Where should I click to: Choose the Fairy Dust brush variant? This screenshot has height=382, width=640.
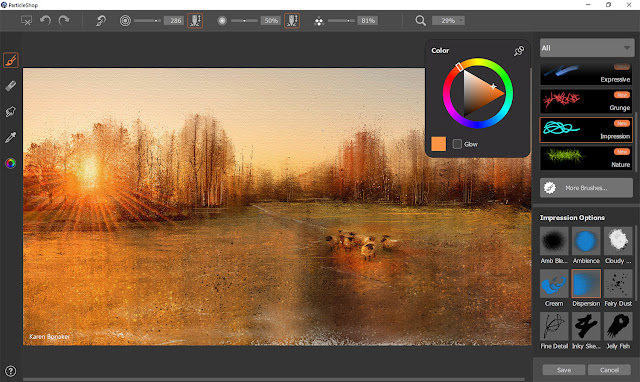click(618, 288)
